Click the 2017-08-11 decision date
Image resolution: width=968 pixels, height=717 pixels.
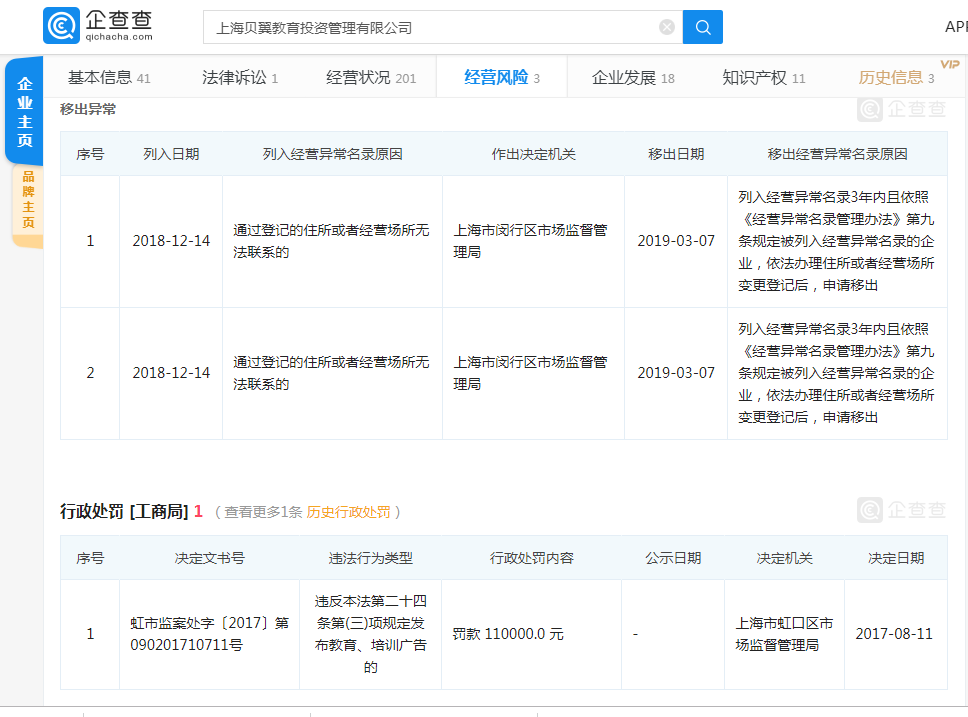[894, 634]
